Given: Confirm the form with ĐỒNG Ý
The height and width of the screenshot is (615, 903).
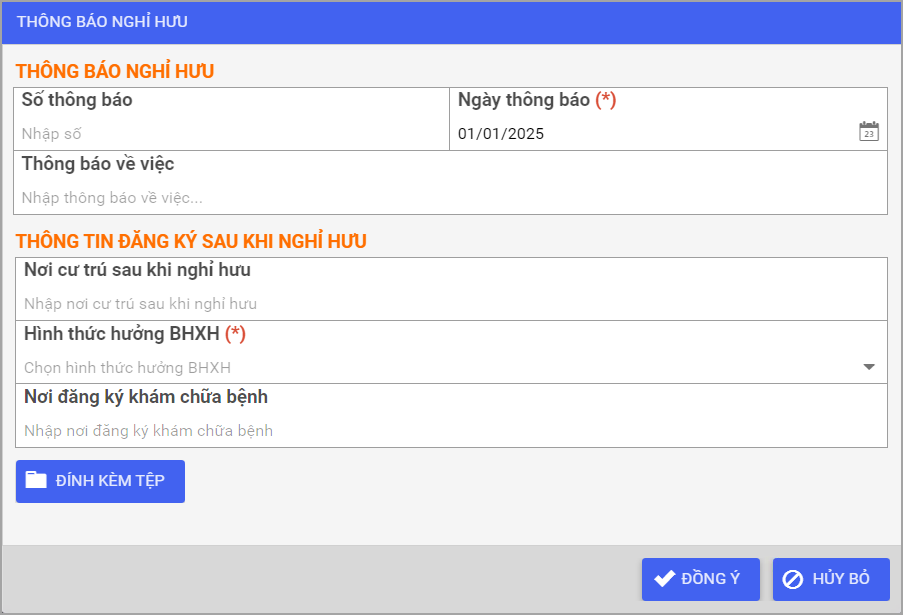Looking at the screenshot, I should 700,579.
